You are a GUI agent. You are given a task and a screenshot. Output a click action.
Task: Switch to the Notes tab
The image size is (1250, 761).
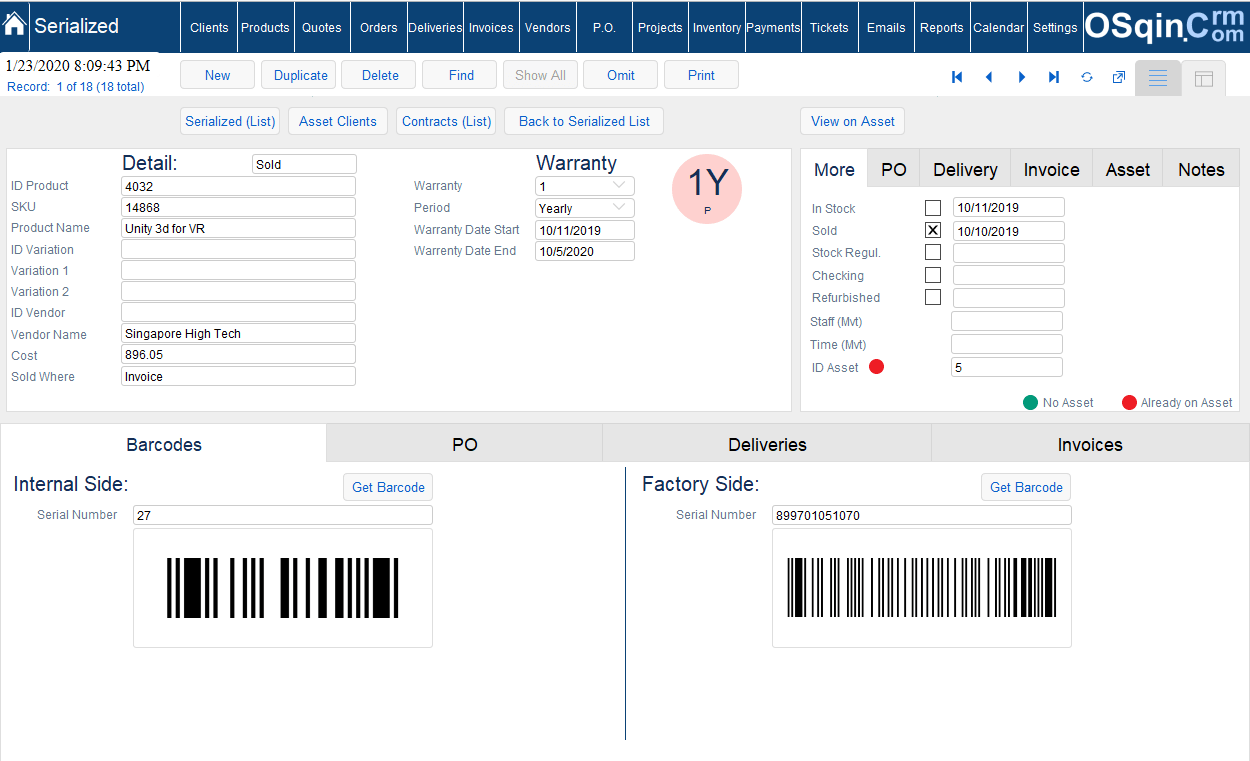tap(1201, 169)
